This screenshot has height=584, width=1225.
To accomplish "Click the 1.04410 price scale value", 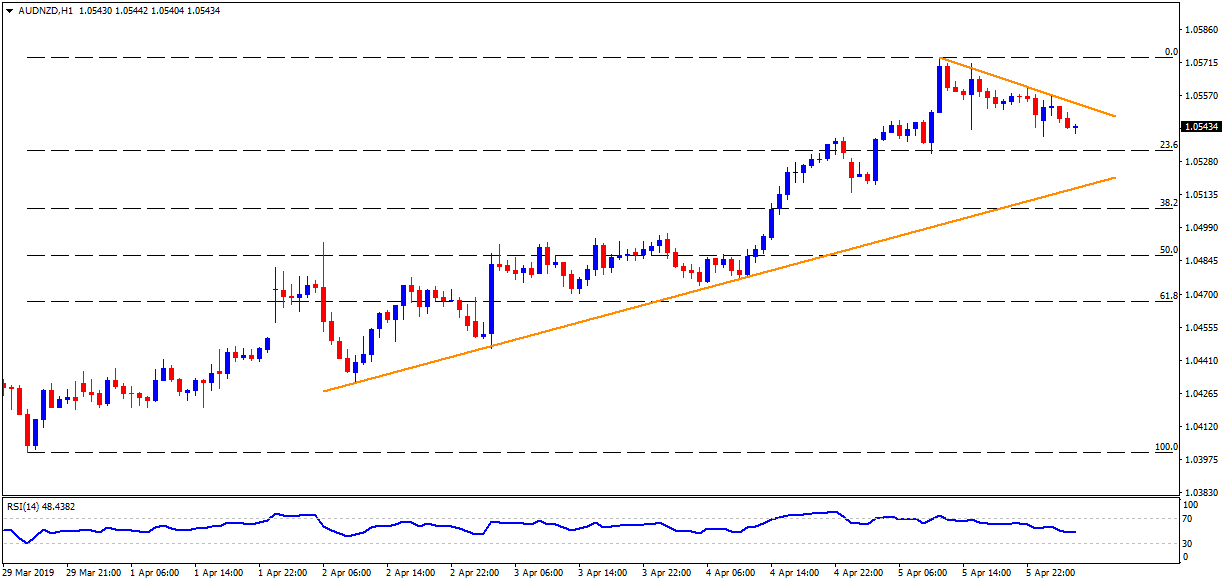I will point(1200,360).
